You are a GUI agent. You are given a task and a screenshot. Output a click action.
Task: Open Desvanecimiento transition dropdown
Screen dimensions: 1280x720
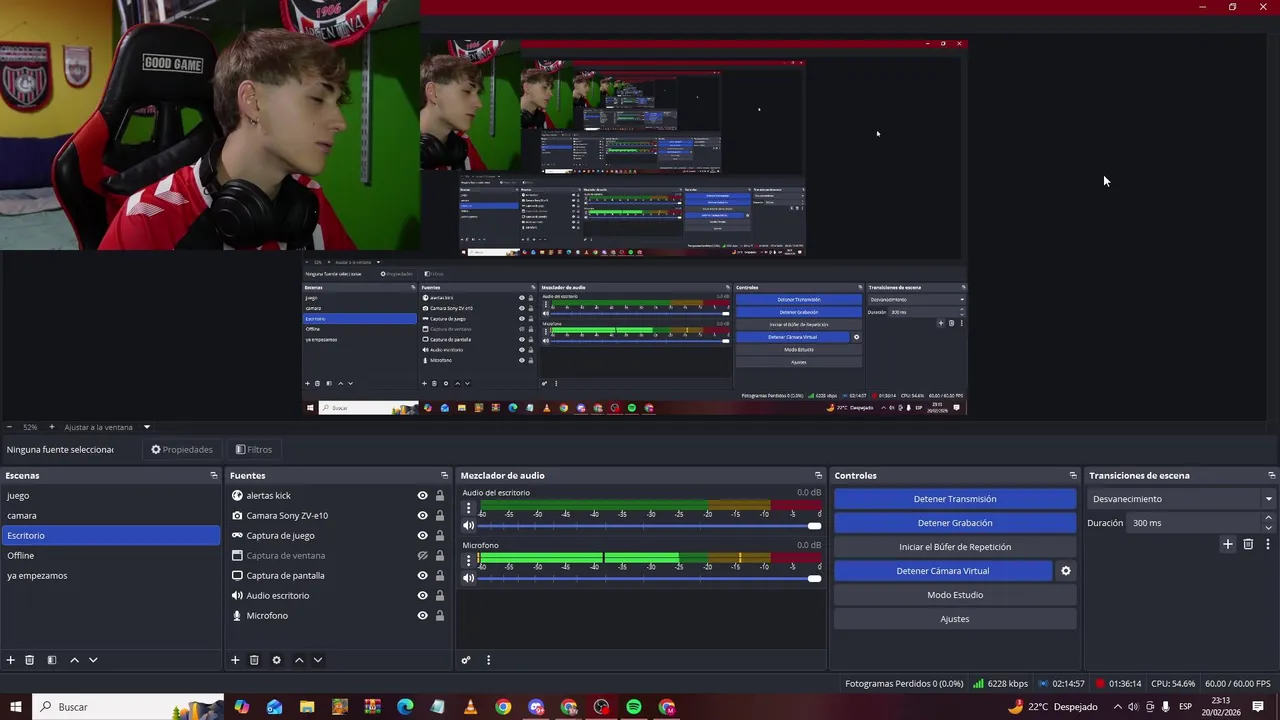point(1181,499)
